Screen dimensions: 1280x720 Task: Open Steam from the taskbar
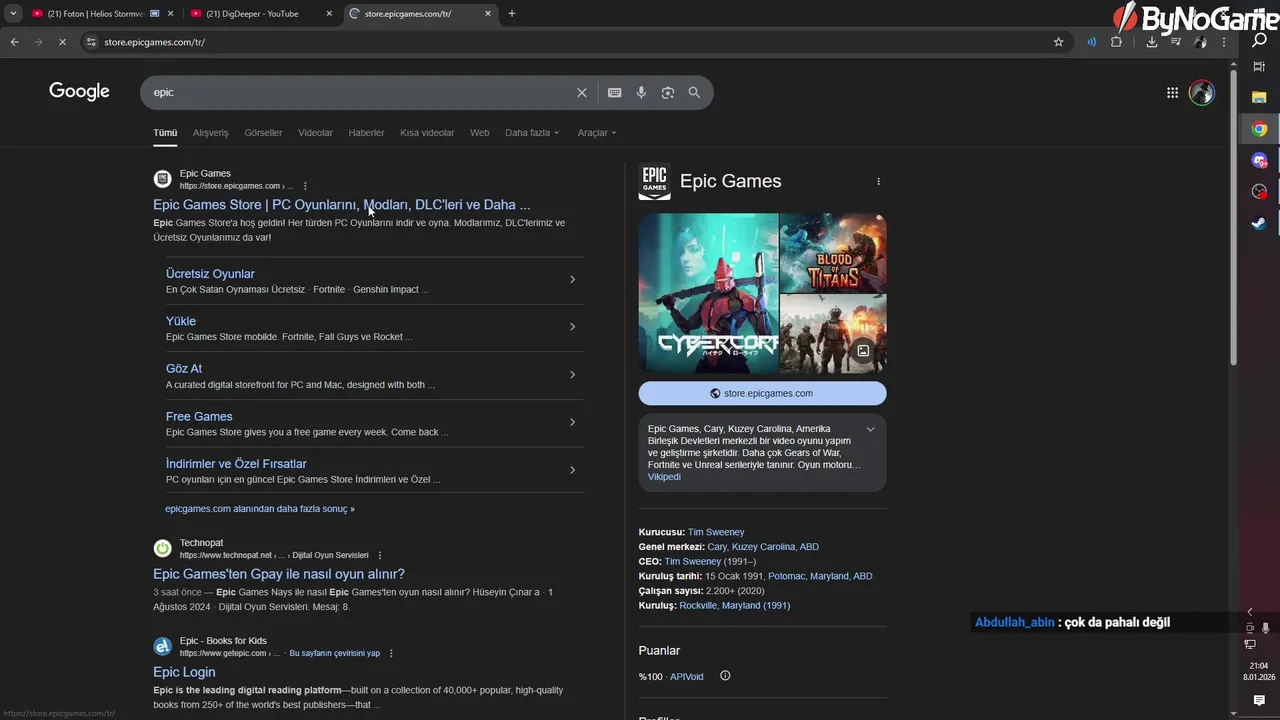coord(1259,223)
